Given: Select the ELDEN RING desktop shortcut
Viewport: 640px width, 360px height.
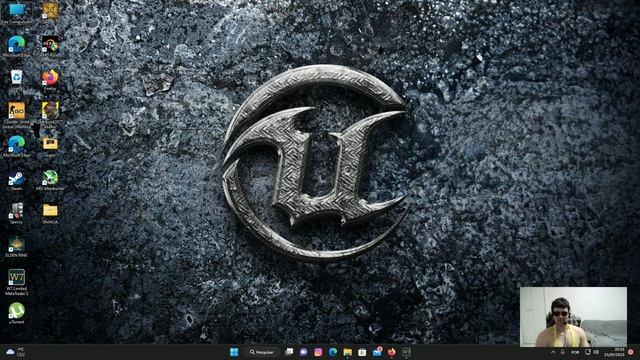Looking at the screenshot, I should click(x=16, y=247).
